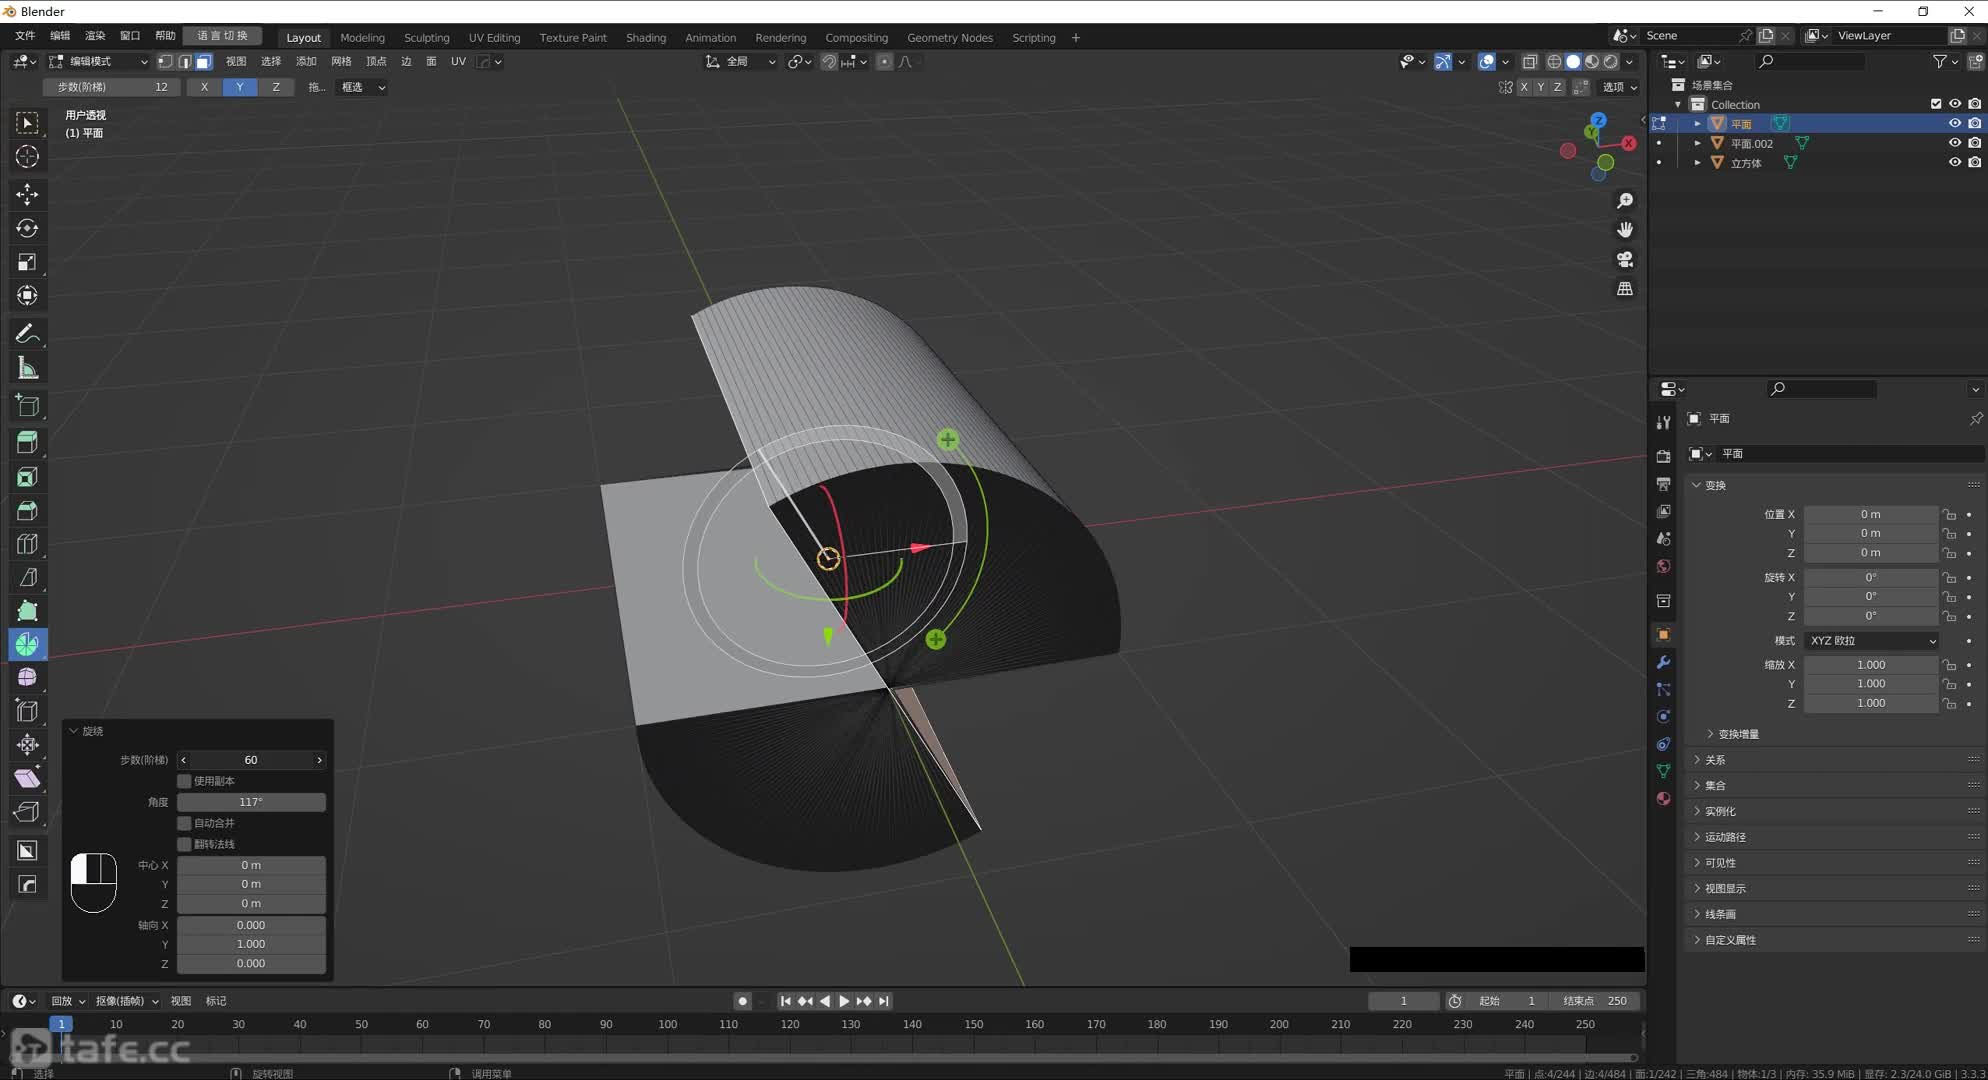Expand the 集合 panel
Viewport: 1988px width, 1080px height.
[1715, 785]
